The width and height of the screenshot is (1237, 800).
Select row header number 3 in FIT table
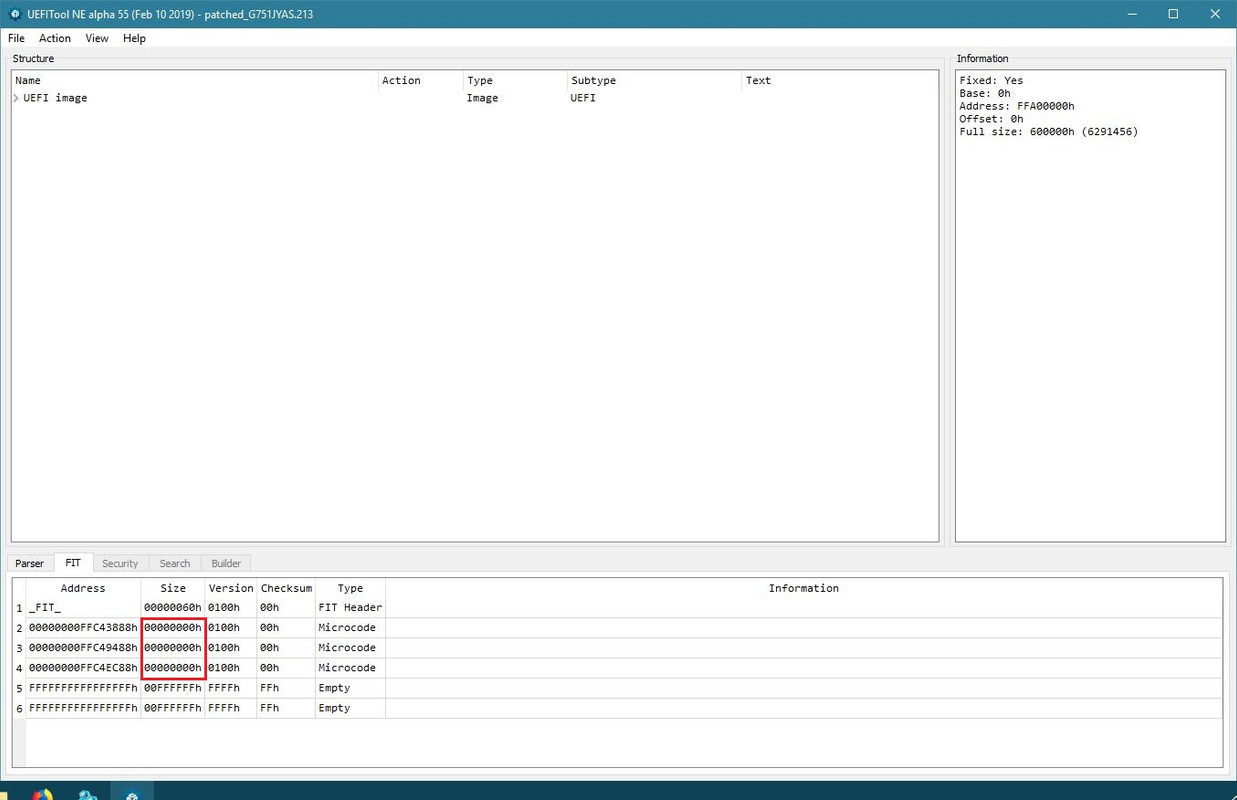coord(19,648)
